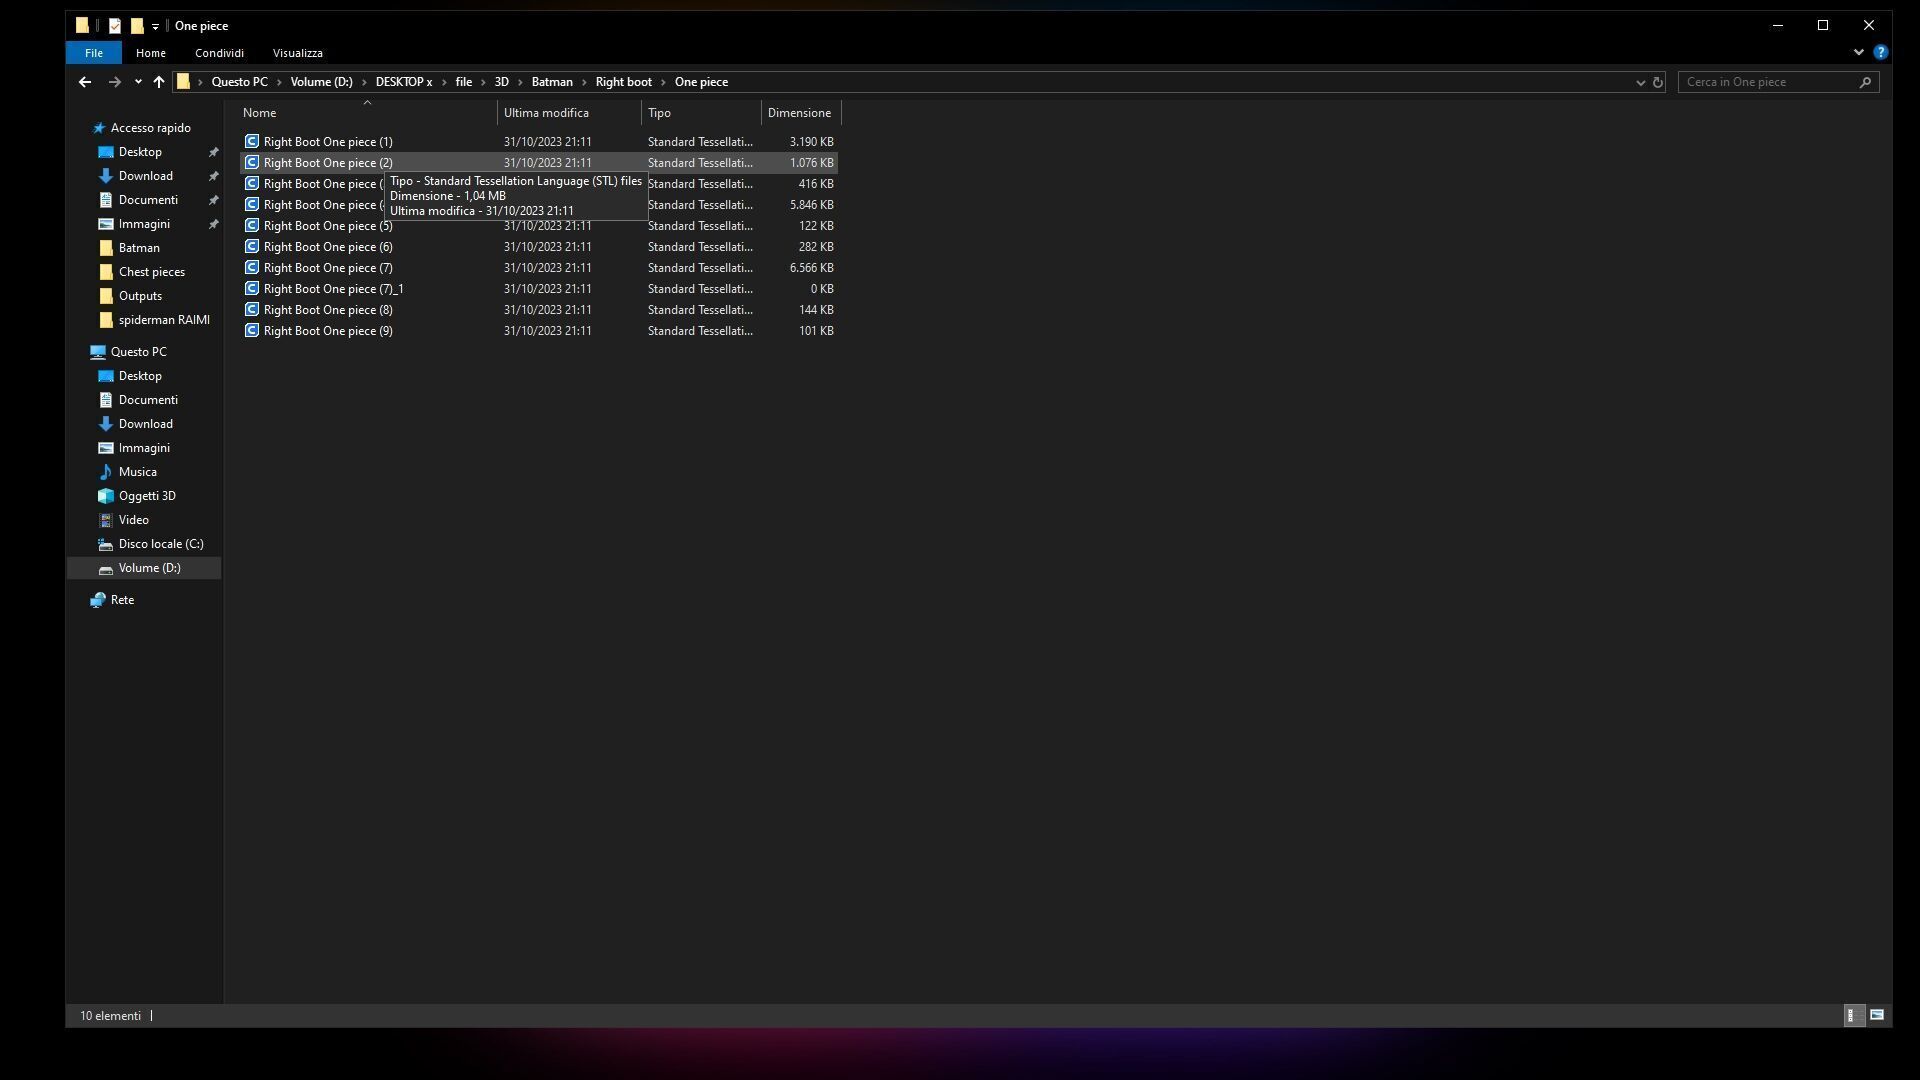Select file Right Boot One piece (7)_1
The image size is (1920, 1080).
click(333, 289)
